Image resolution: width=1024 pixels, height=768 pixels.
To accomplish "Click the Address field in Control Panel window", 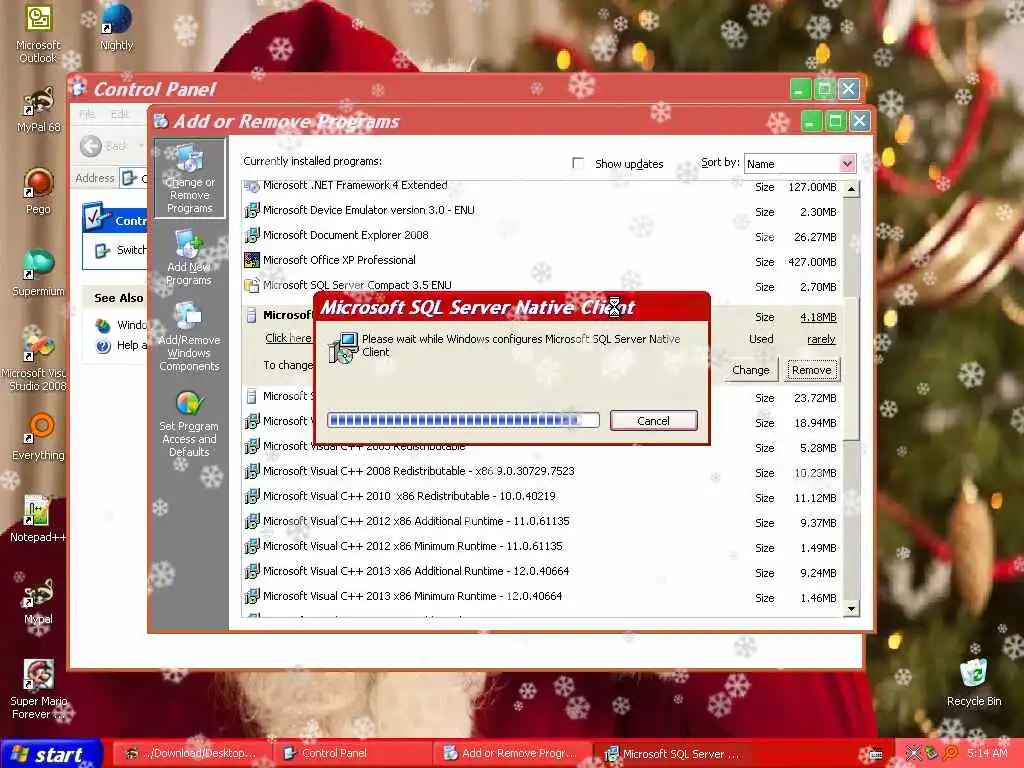I will [x=132, y=178].
